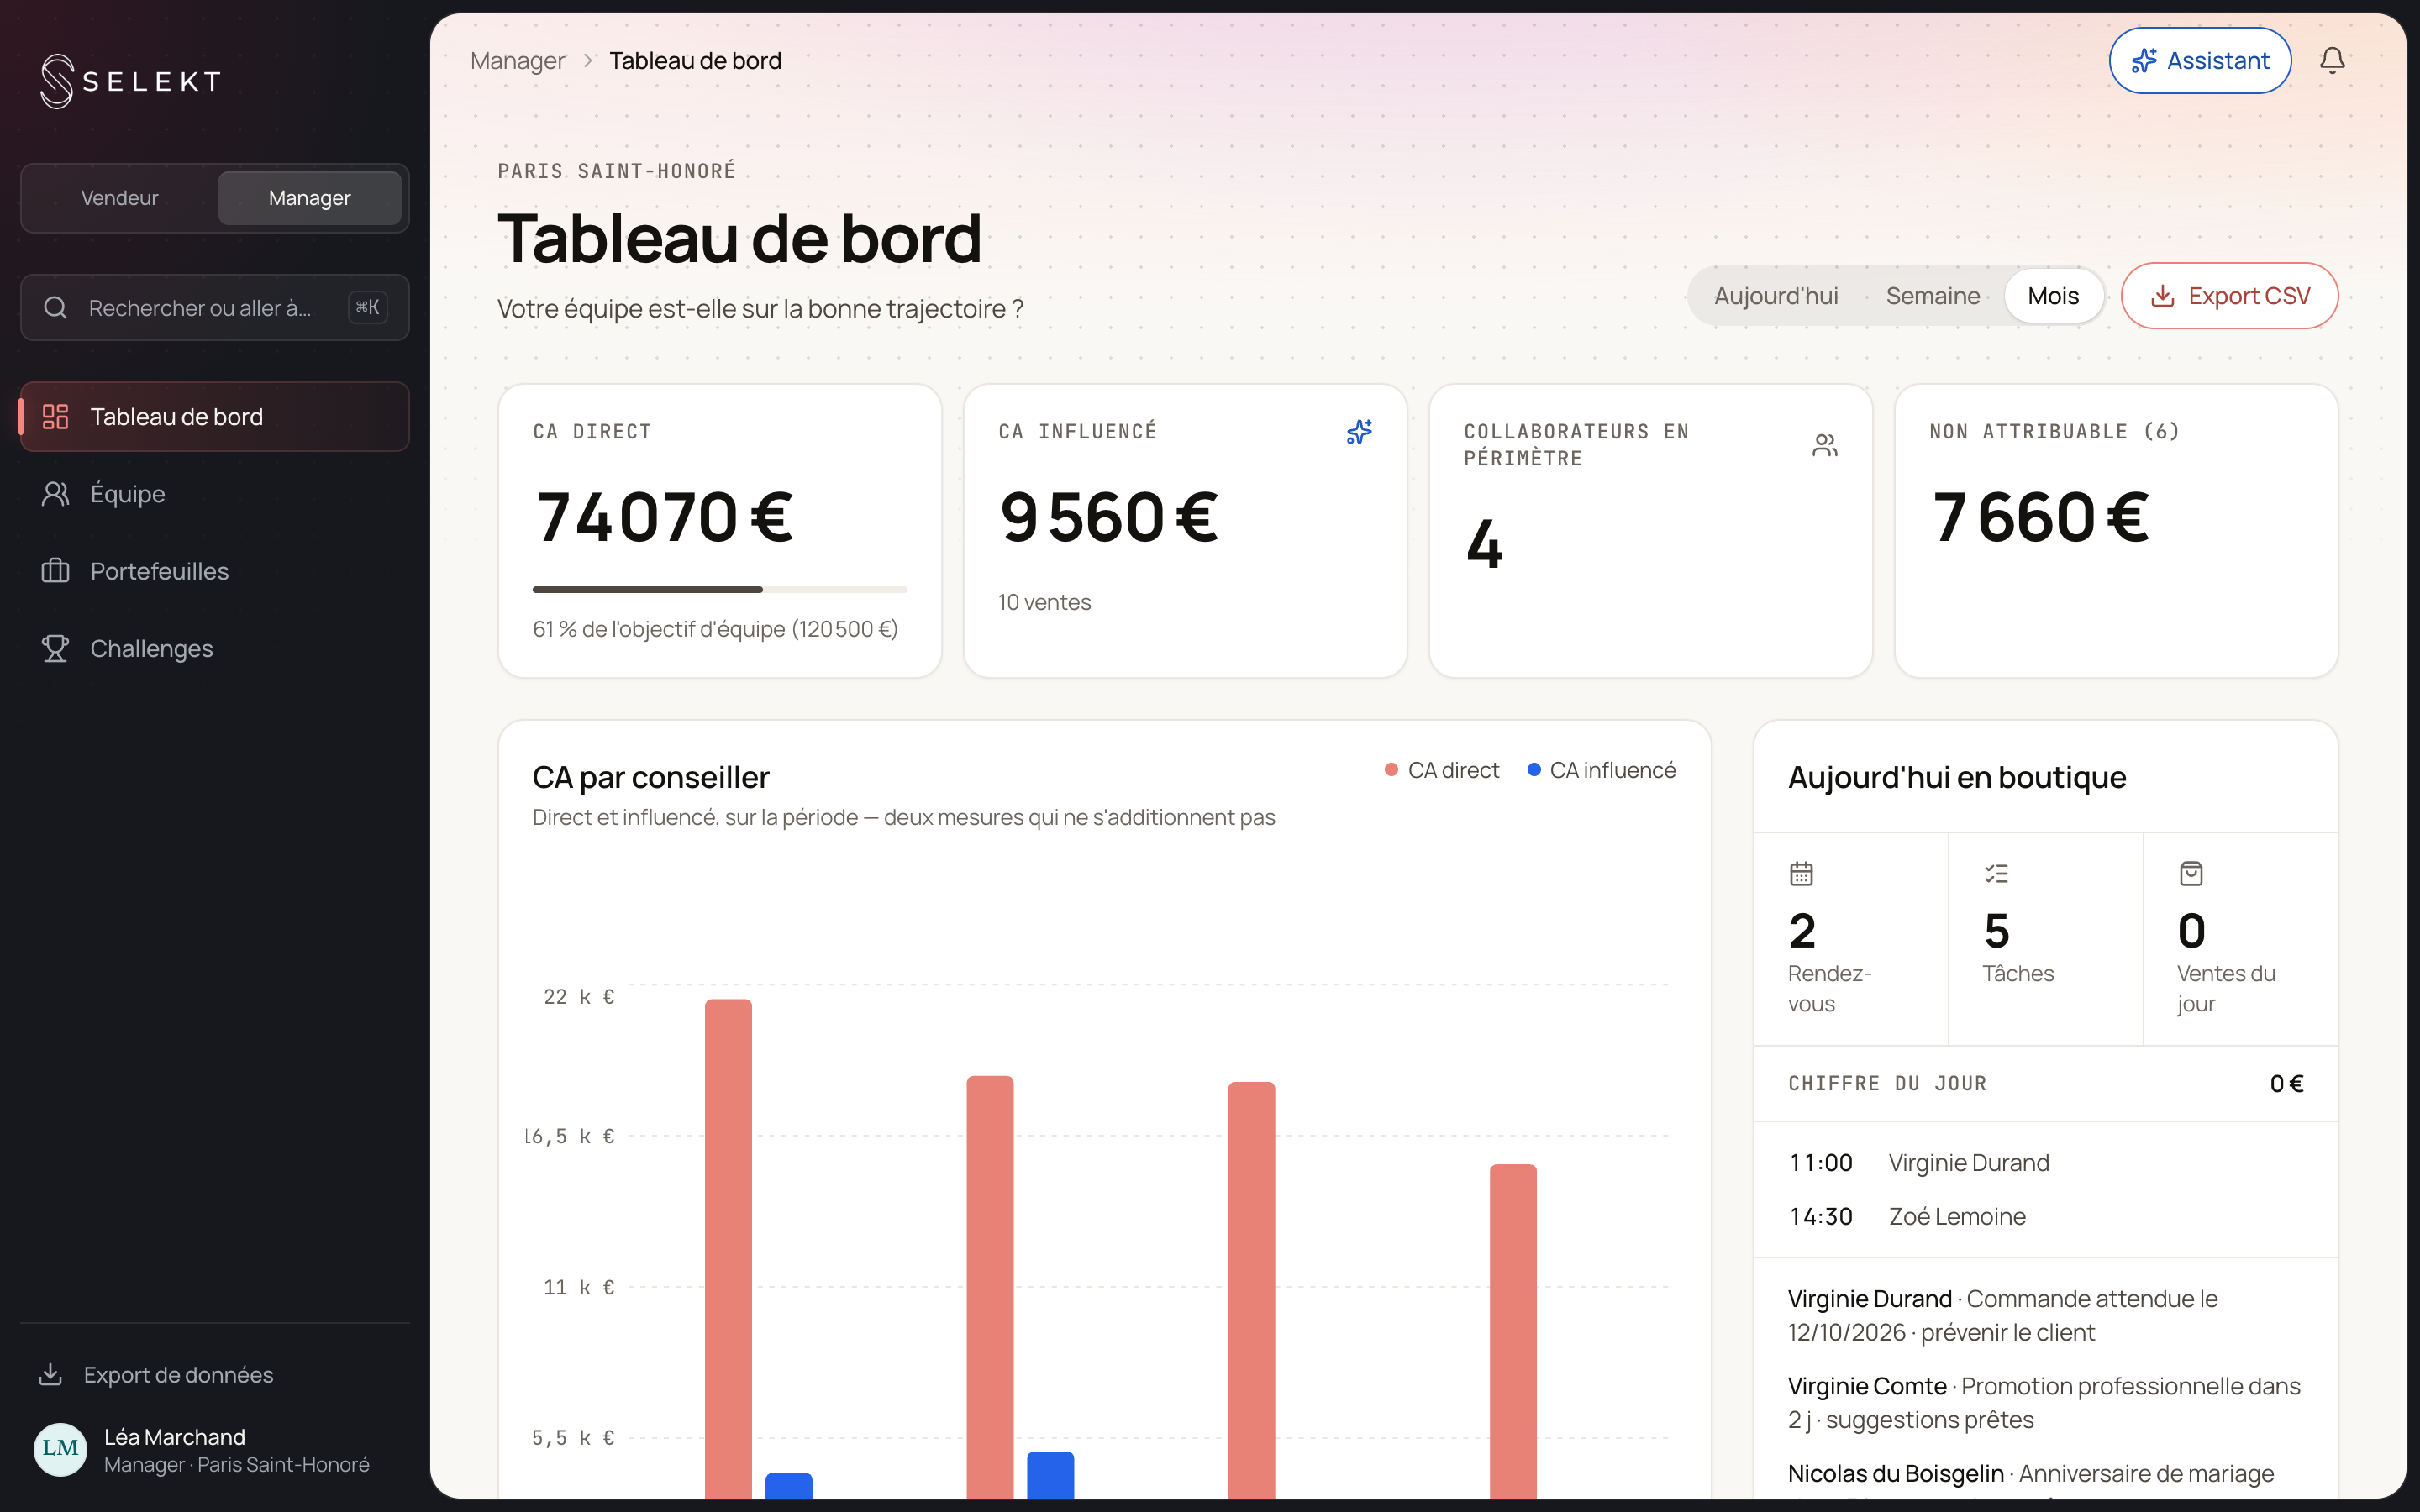2420x1512 pixels.
Task: Click the ⌘K shortcut badge
Action: [368, 308]
